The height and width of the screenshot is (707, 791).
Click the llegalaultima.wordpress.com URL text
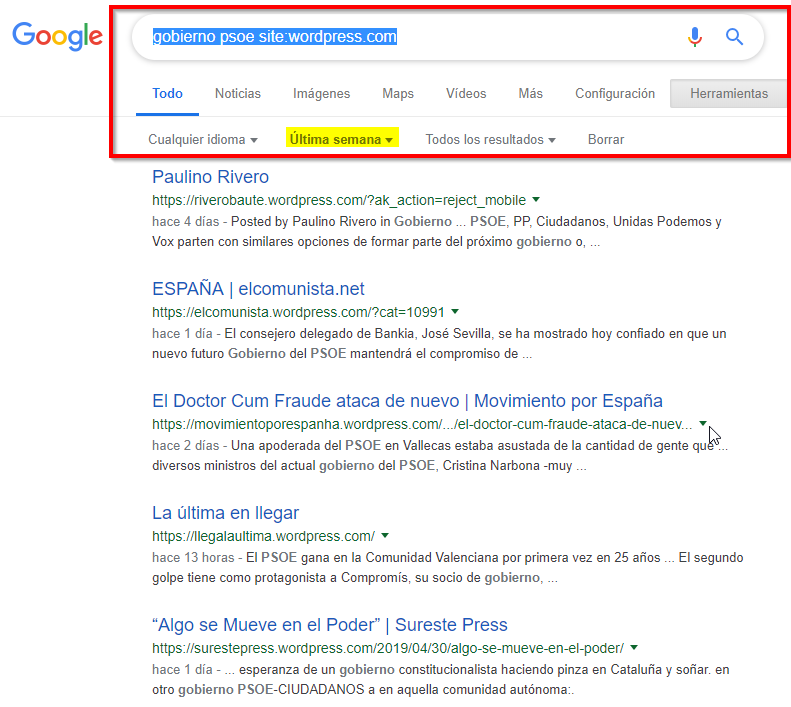coord(263,536)
